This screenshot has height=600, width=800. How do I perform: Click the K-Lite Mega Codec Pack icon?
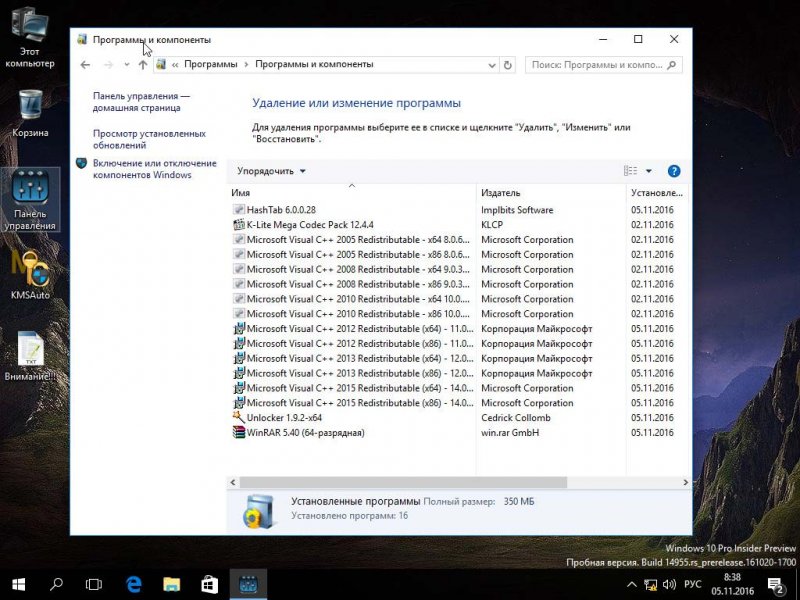pos(238,224)
